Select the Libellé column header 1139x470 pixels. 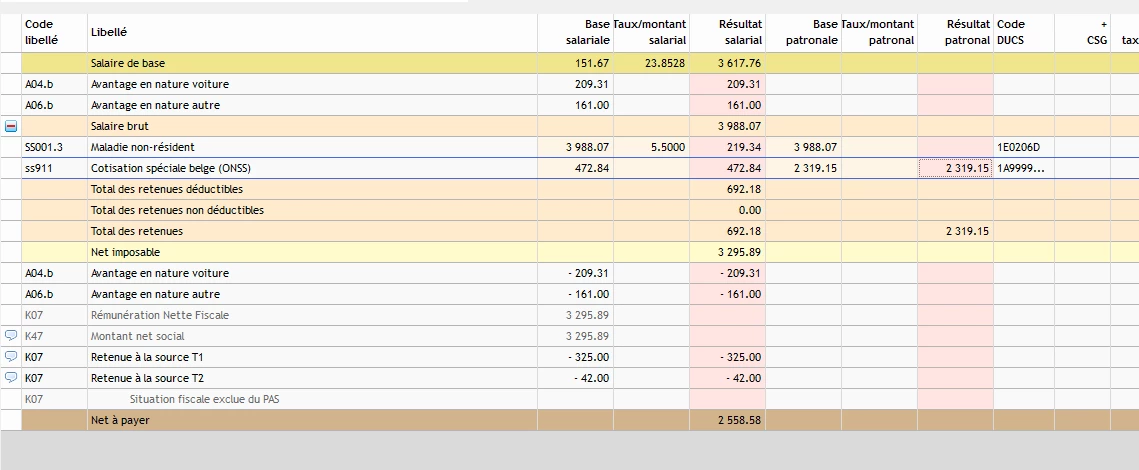312,33
